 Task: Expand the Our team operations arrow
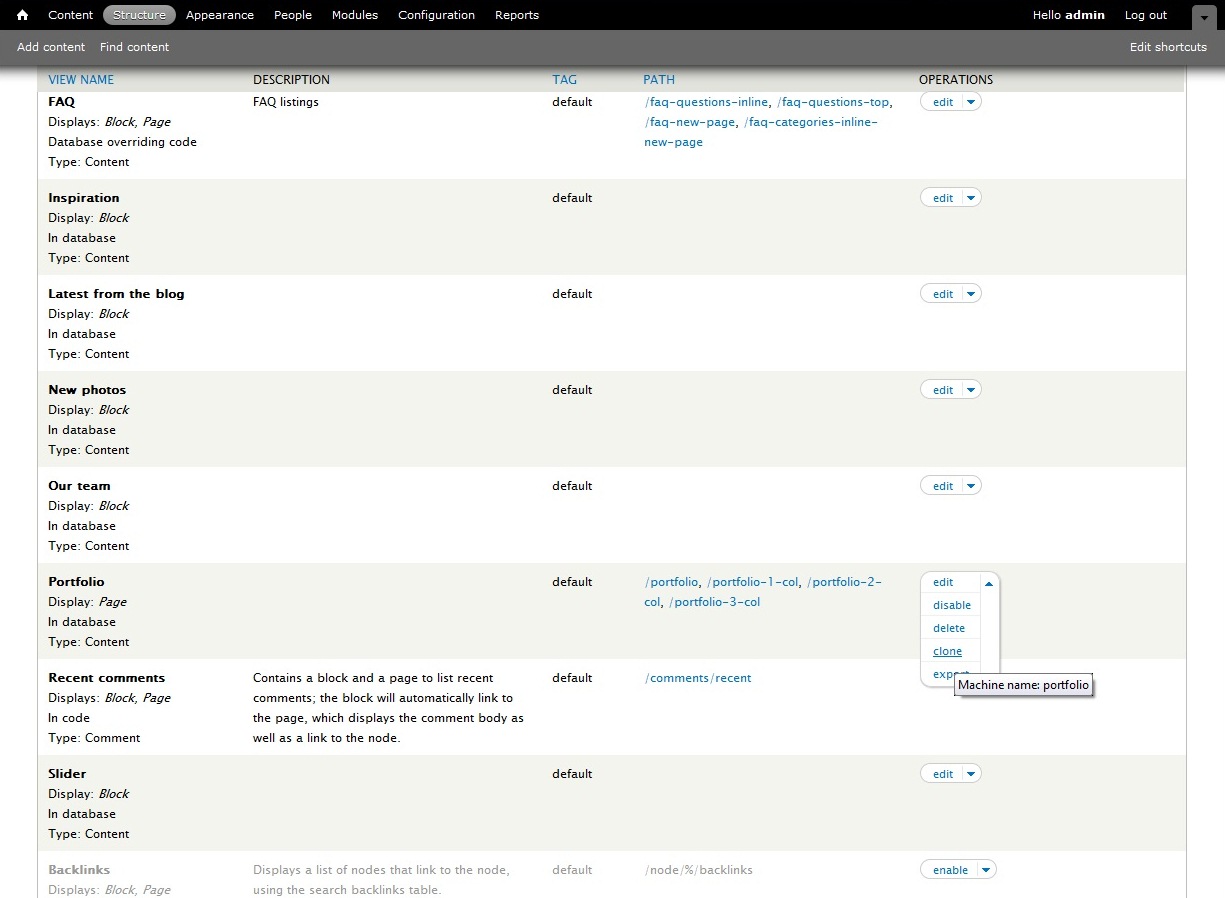[971, 486]
